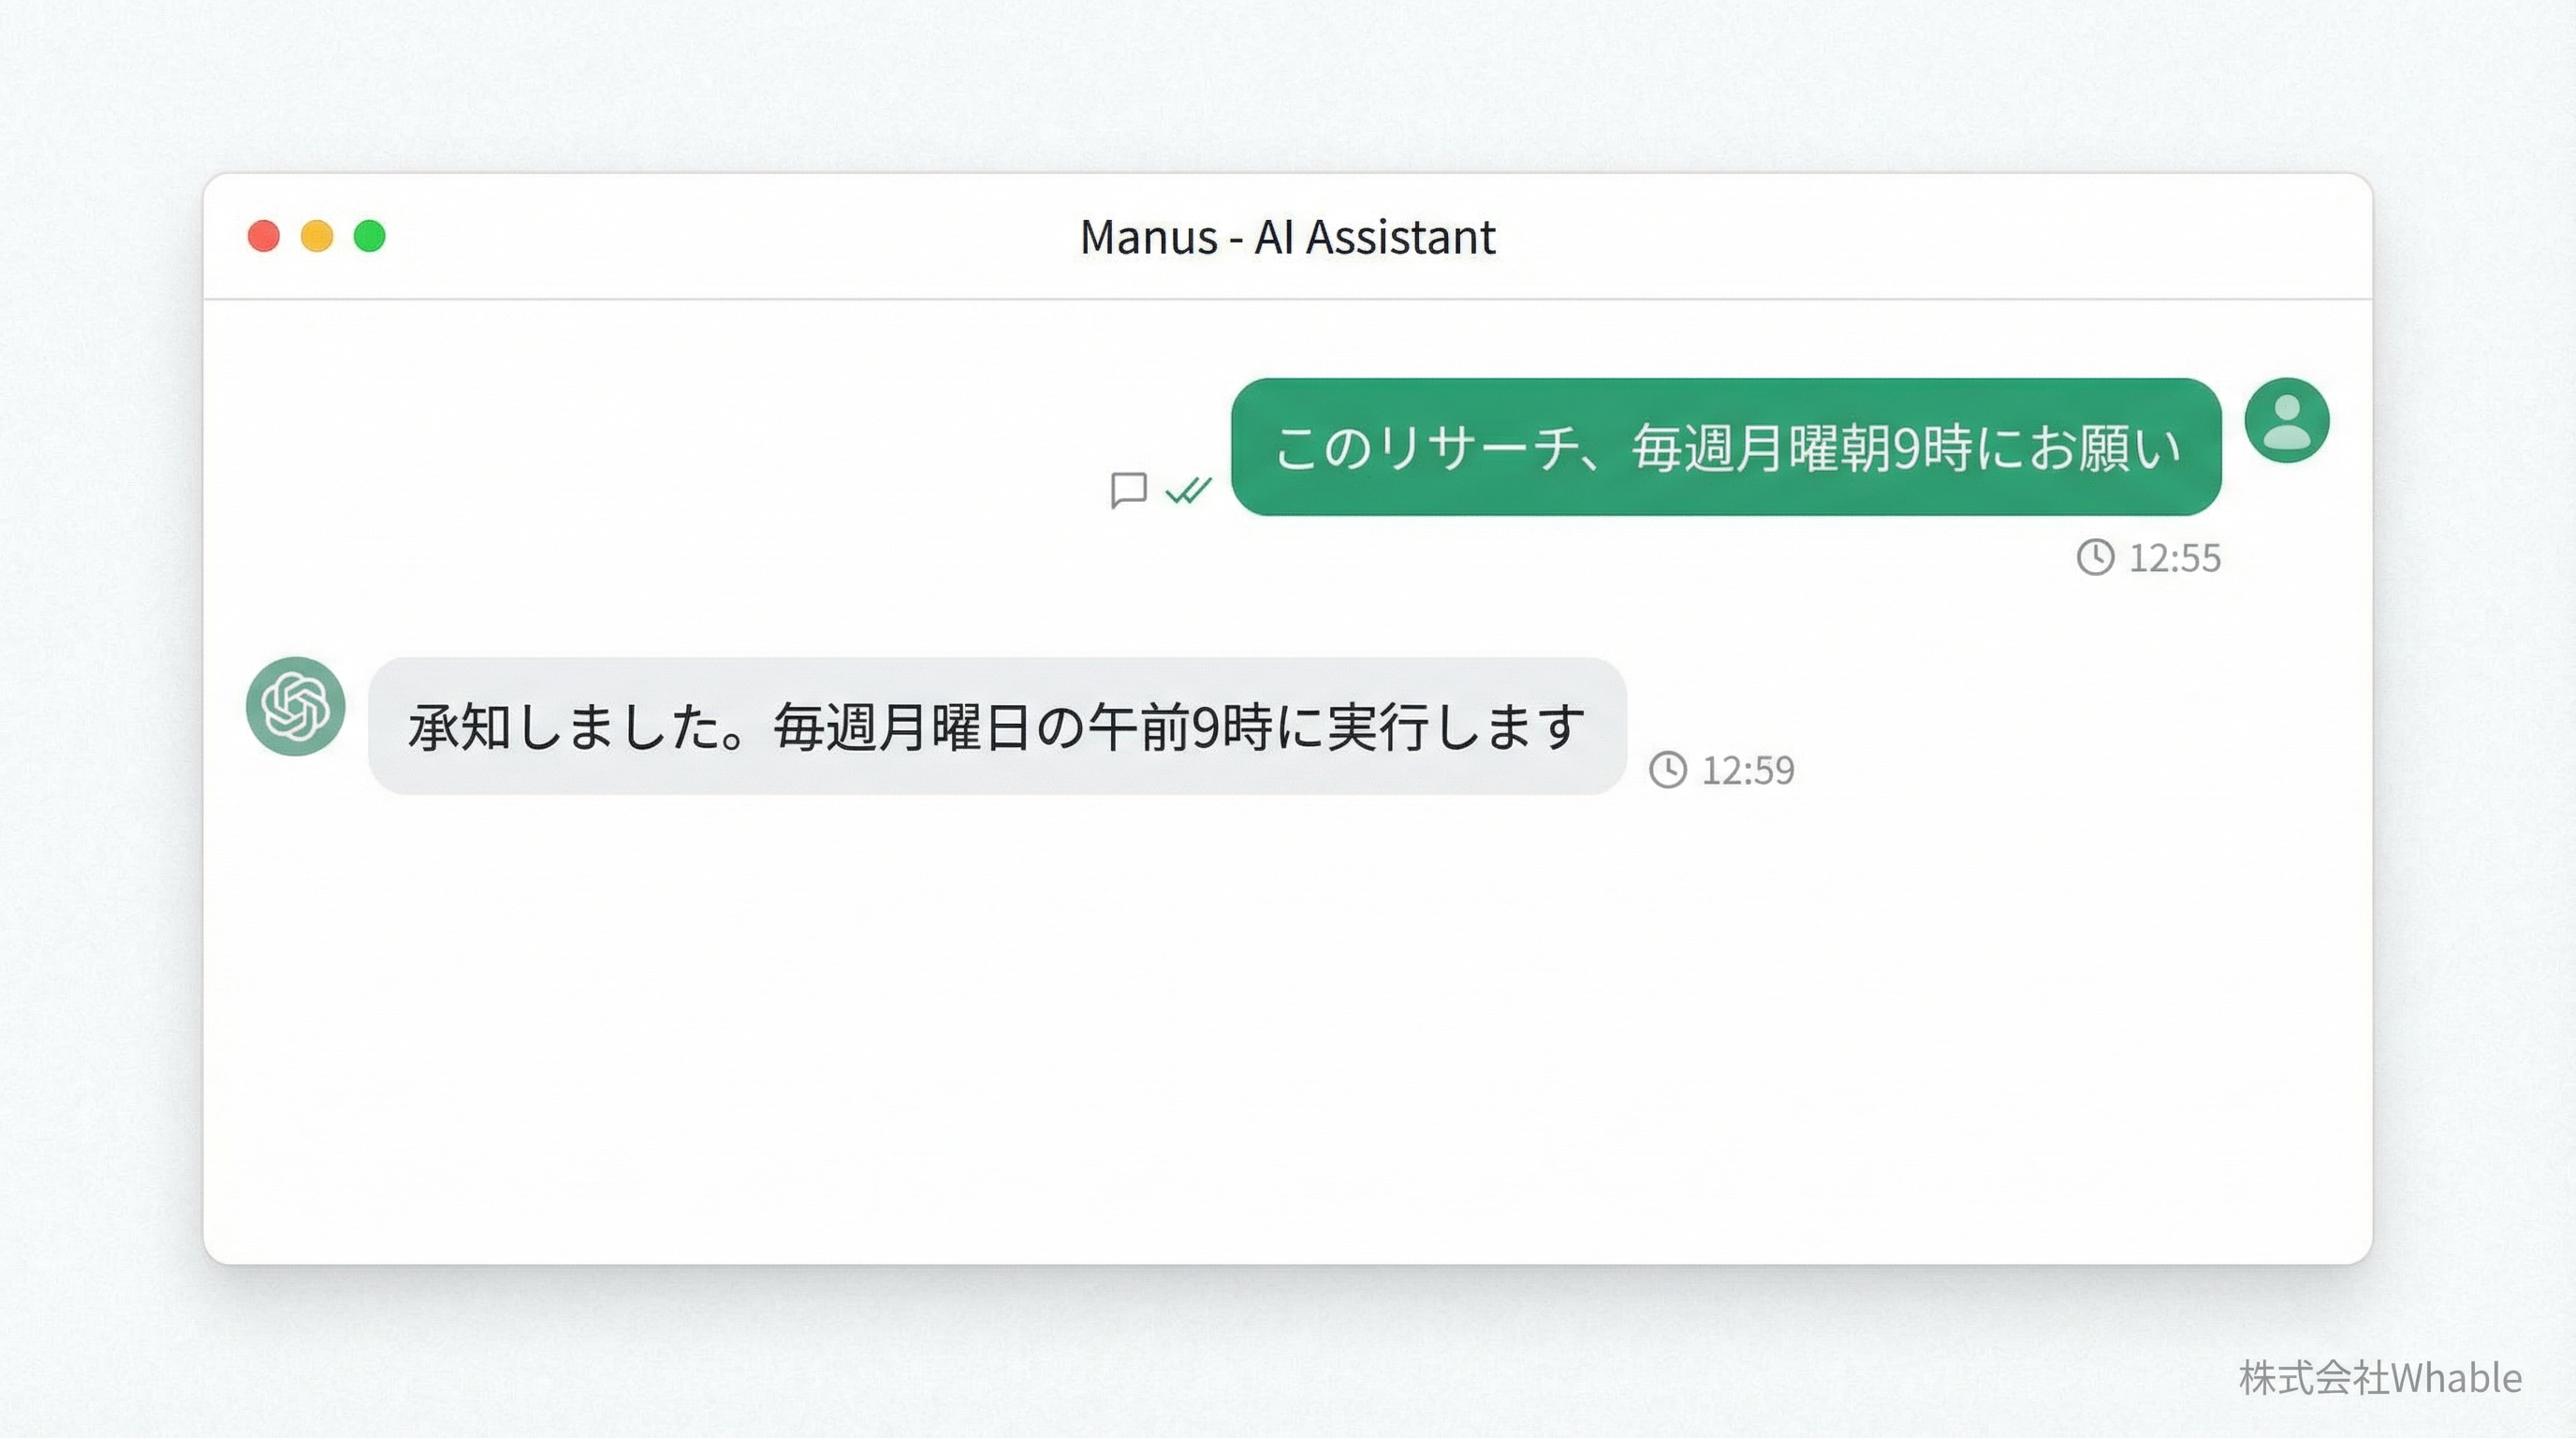Click the 12:55 timestamp label
This screenshot has width=2576, height=1438.
[2175, 558]
